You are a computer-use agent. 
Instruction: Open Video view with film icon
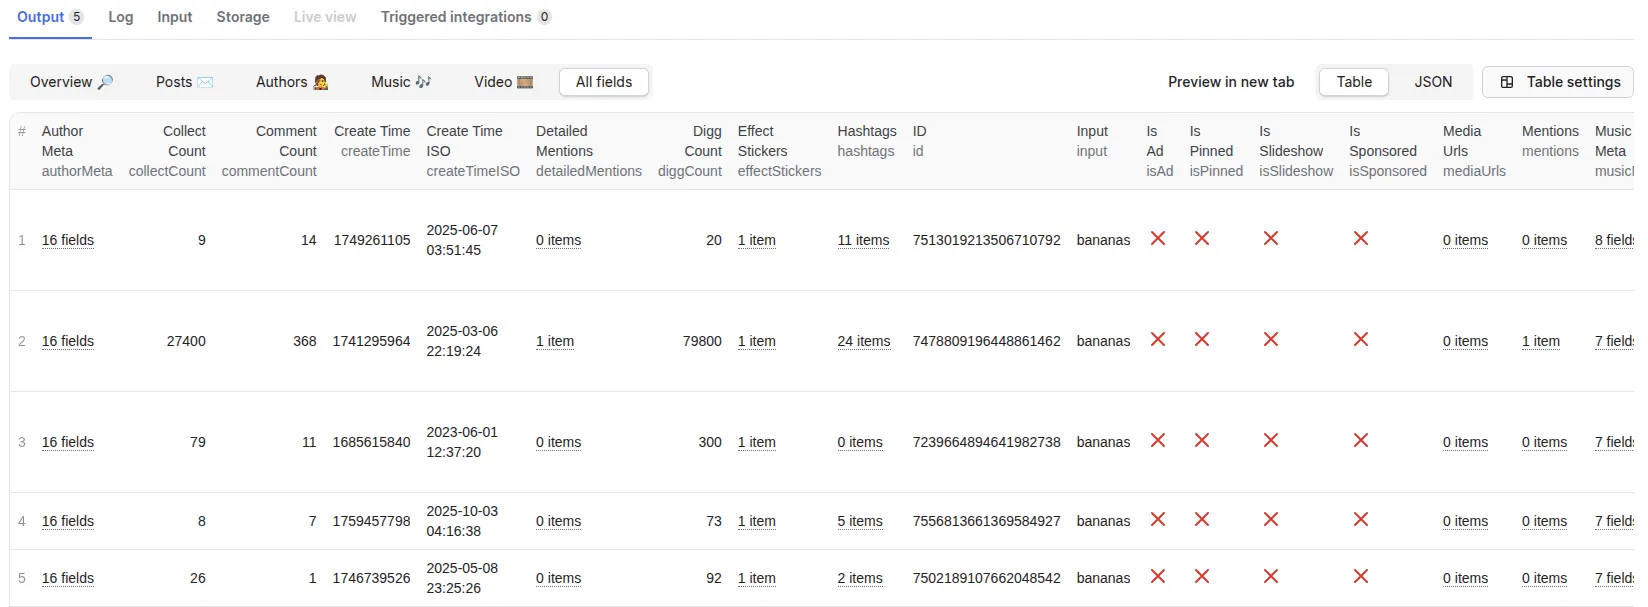pyautogui.click(x=503, y=82)
